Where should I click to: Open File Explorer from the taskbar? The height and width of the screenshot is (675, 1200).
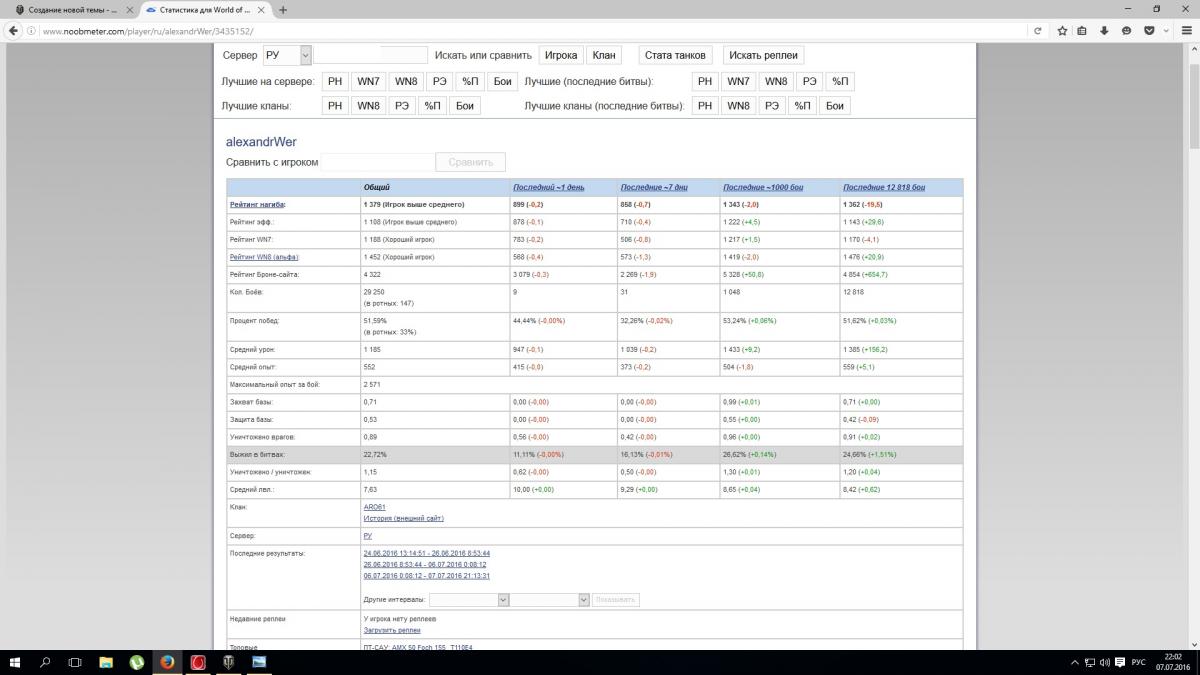[x=106, y=662]
